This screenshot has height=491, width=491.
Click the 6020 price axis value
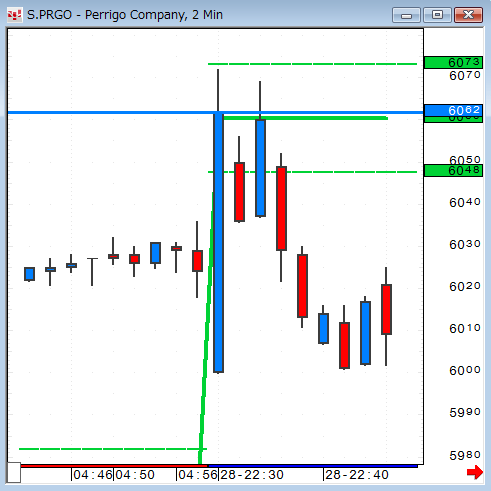465,286
